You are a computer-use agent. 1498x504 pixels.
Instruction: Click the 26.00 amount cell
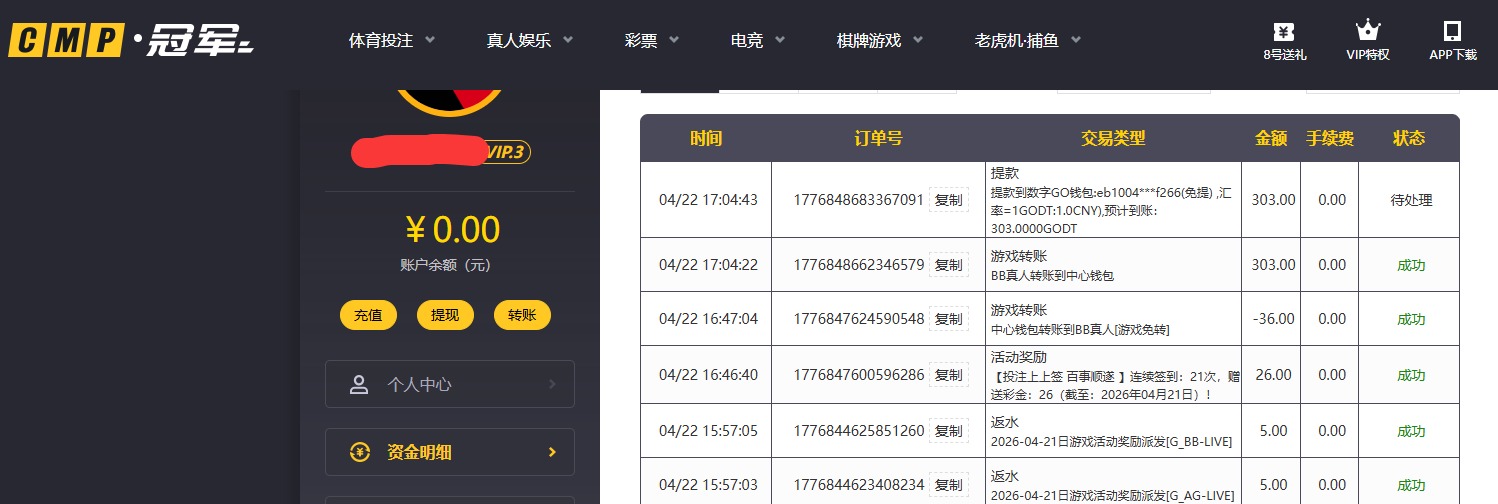point(1273,375)
